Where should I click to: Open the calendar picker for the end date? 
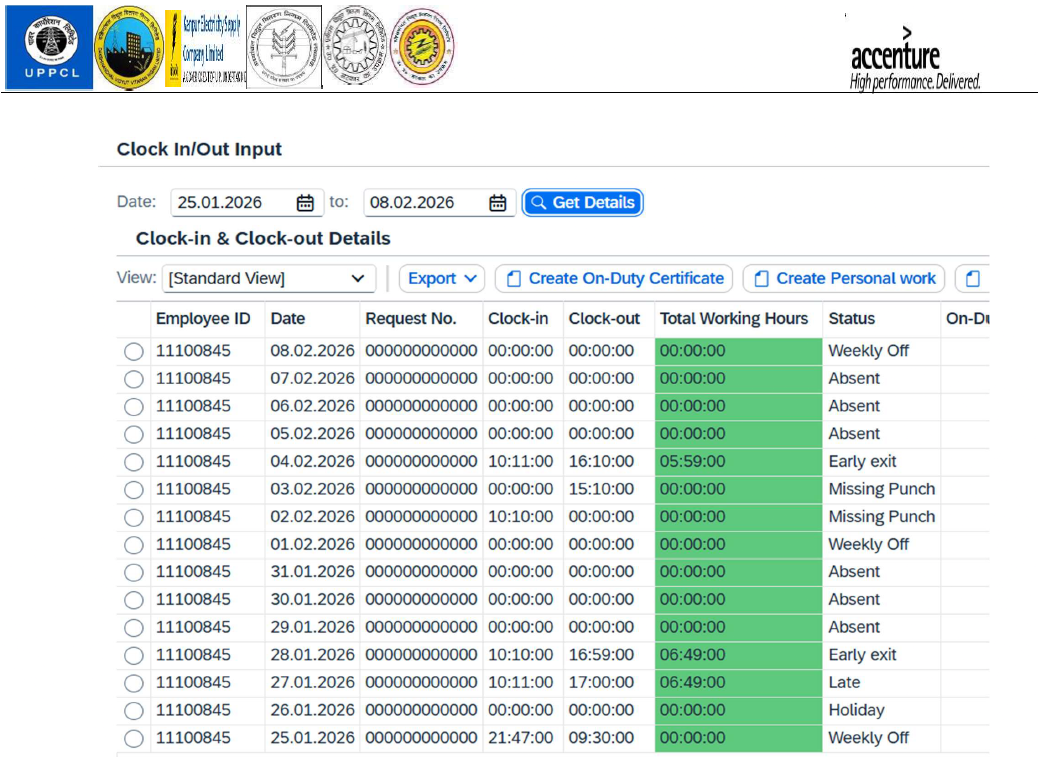tap(497, 203)
